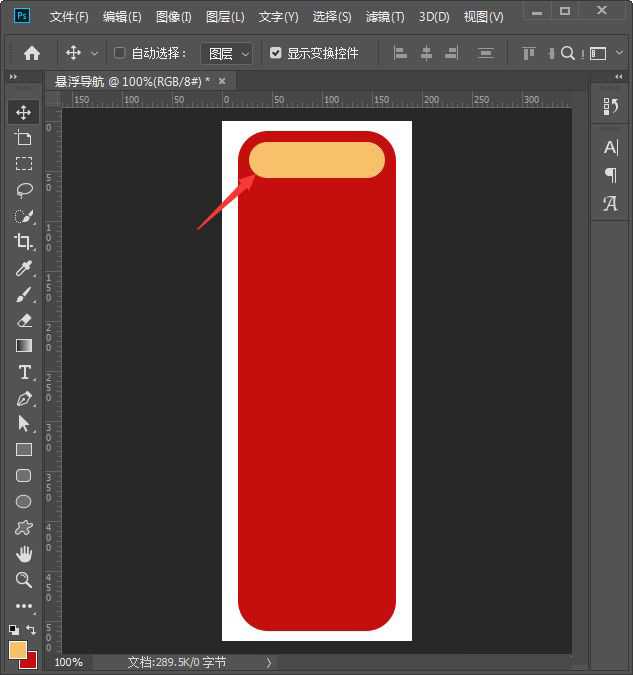Select the Eyedropper tool

[x=24, y=268]
